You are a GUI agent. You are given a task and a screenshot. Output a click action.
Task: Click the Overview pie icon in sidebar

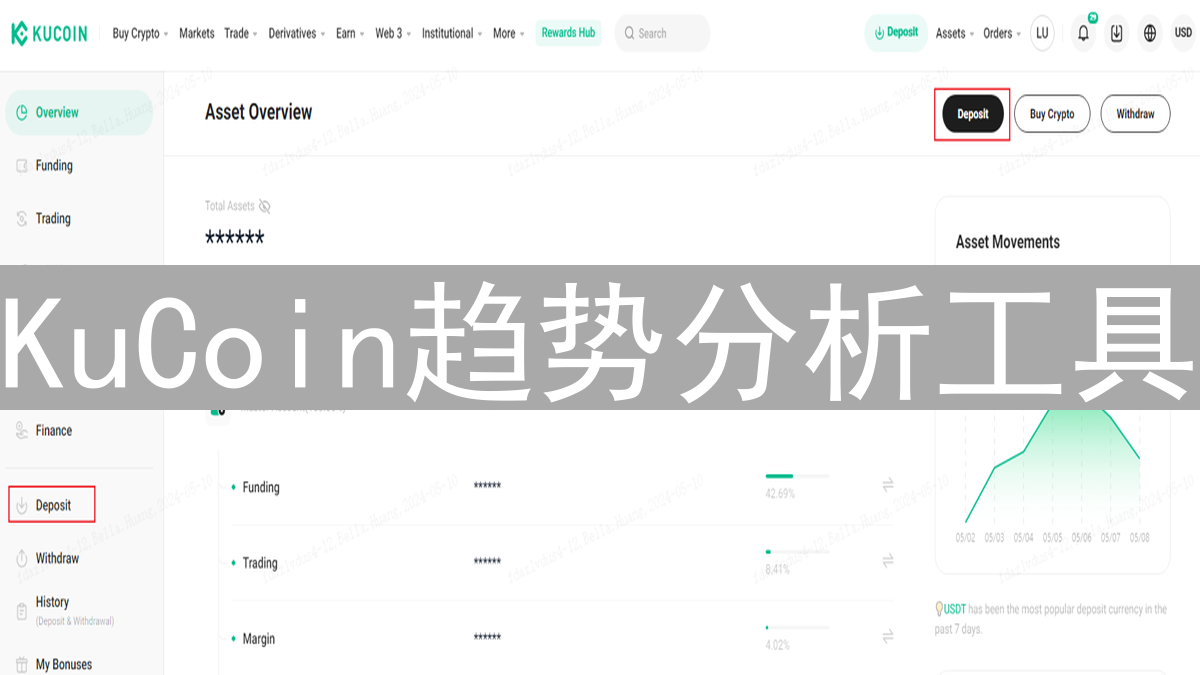pos(22,113)
